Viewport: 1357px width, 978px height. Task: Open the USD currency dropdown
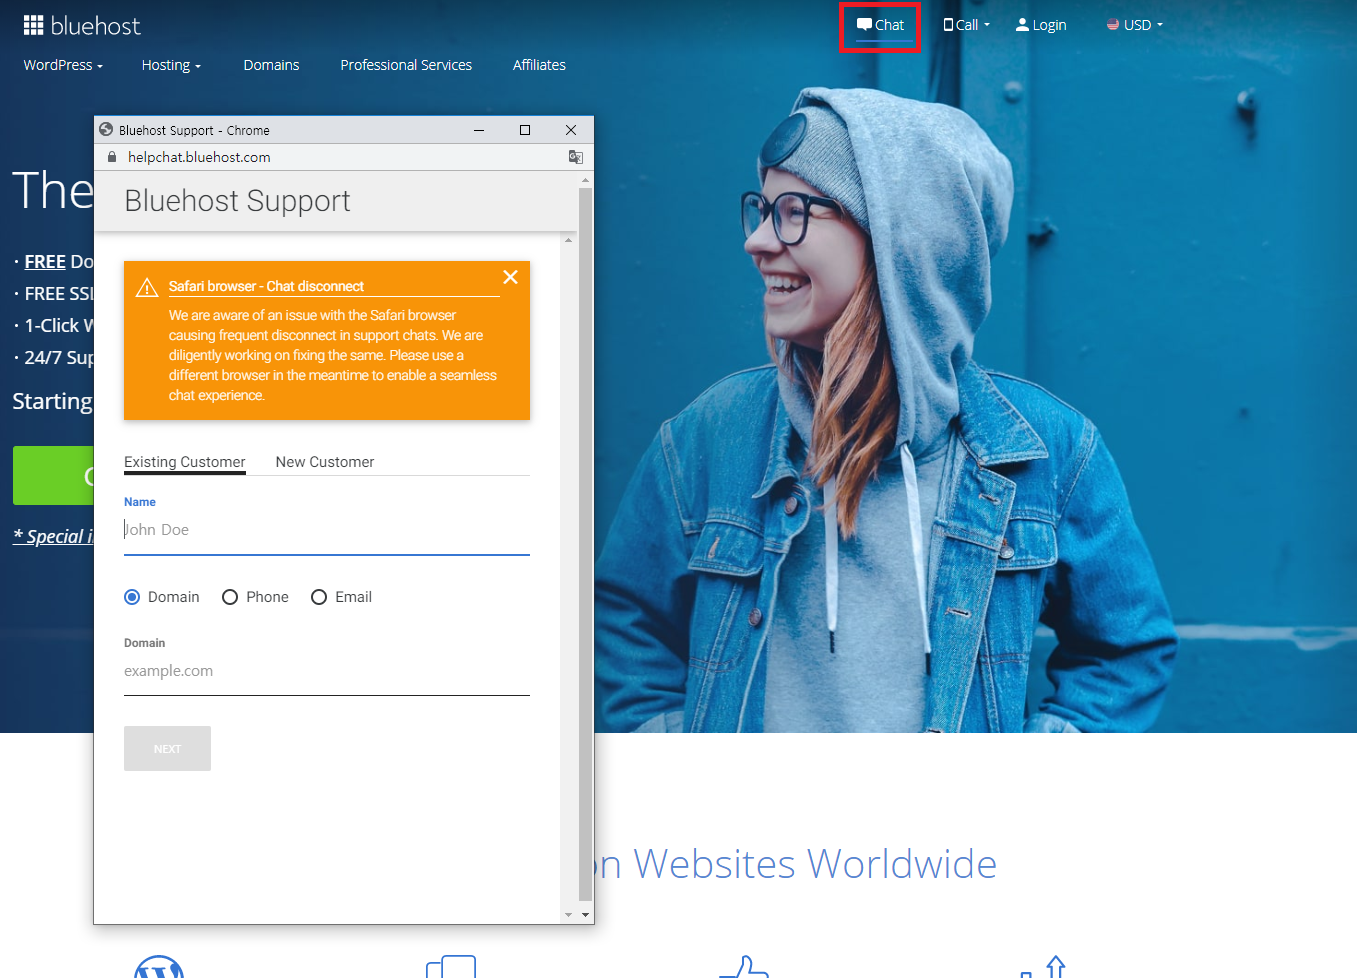pyautogui.click(x=1135, y=25)
